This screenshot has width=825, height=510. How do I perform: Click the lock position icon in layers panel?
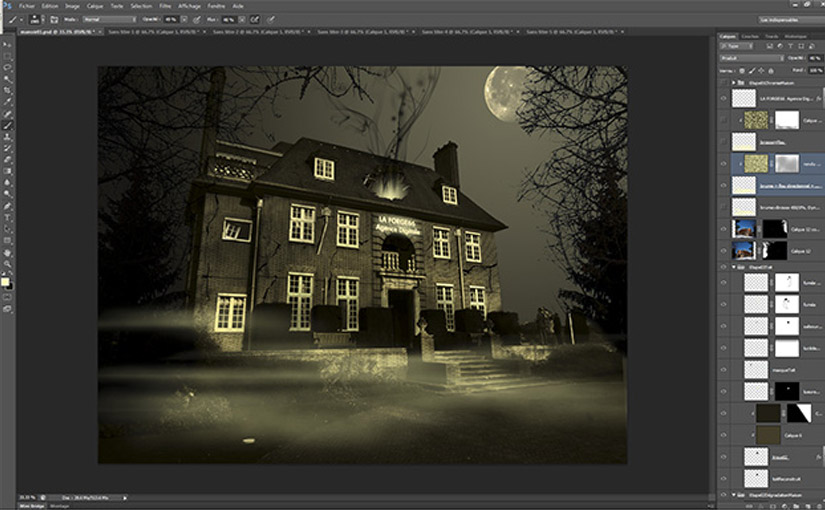tap(761, 71)
